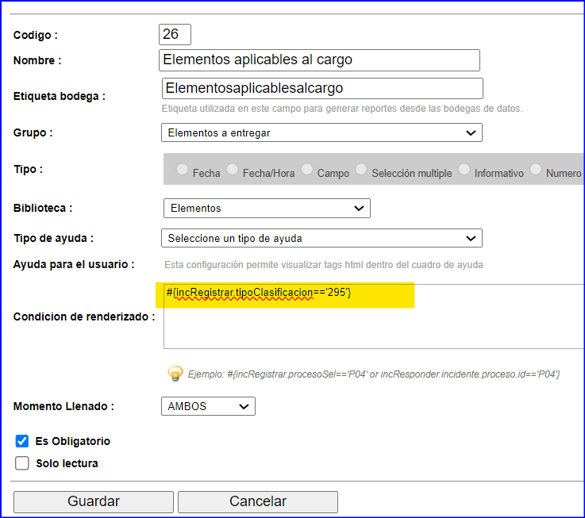Select the Fecha radio button
Image resolution: width=585 pixels, height=518 pixels.
tap(182, 169)
